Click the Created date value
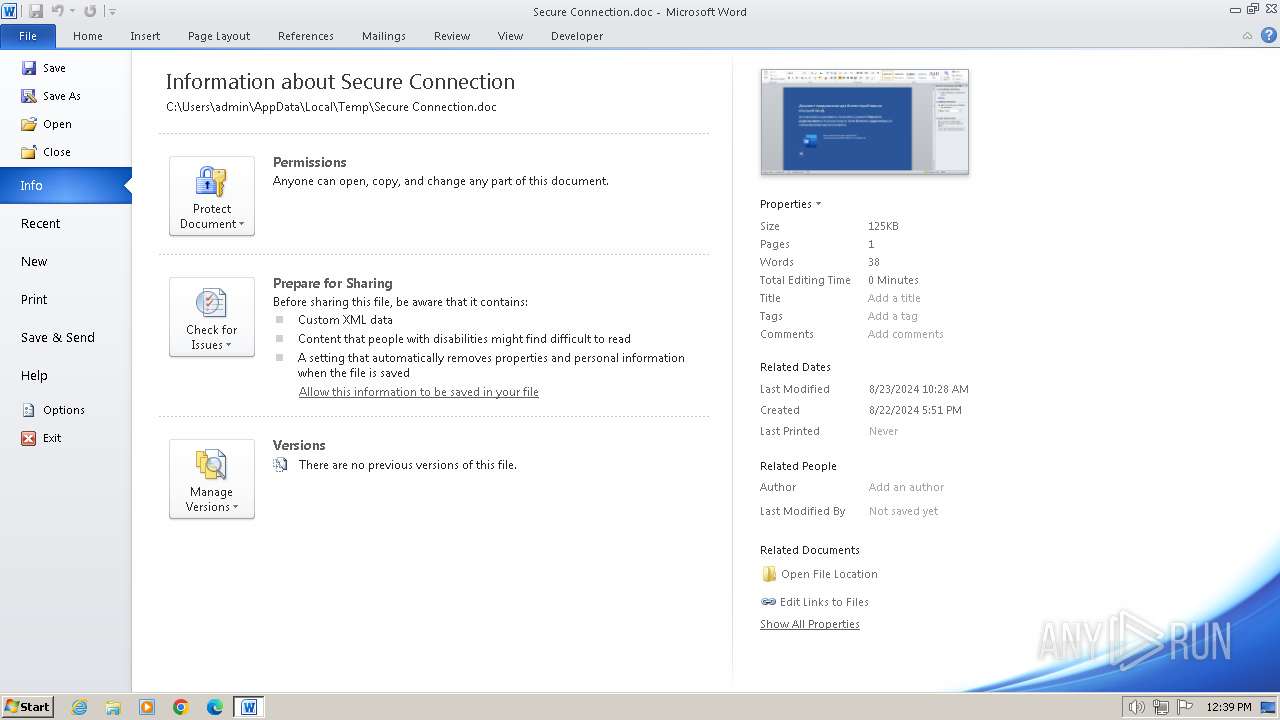Image resolution: width=1280 pixels, height=720 pixels. pos(915,410)
